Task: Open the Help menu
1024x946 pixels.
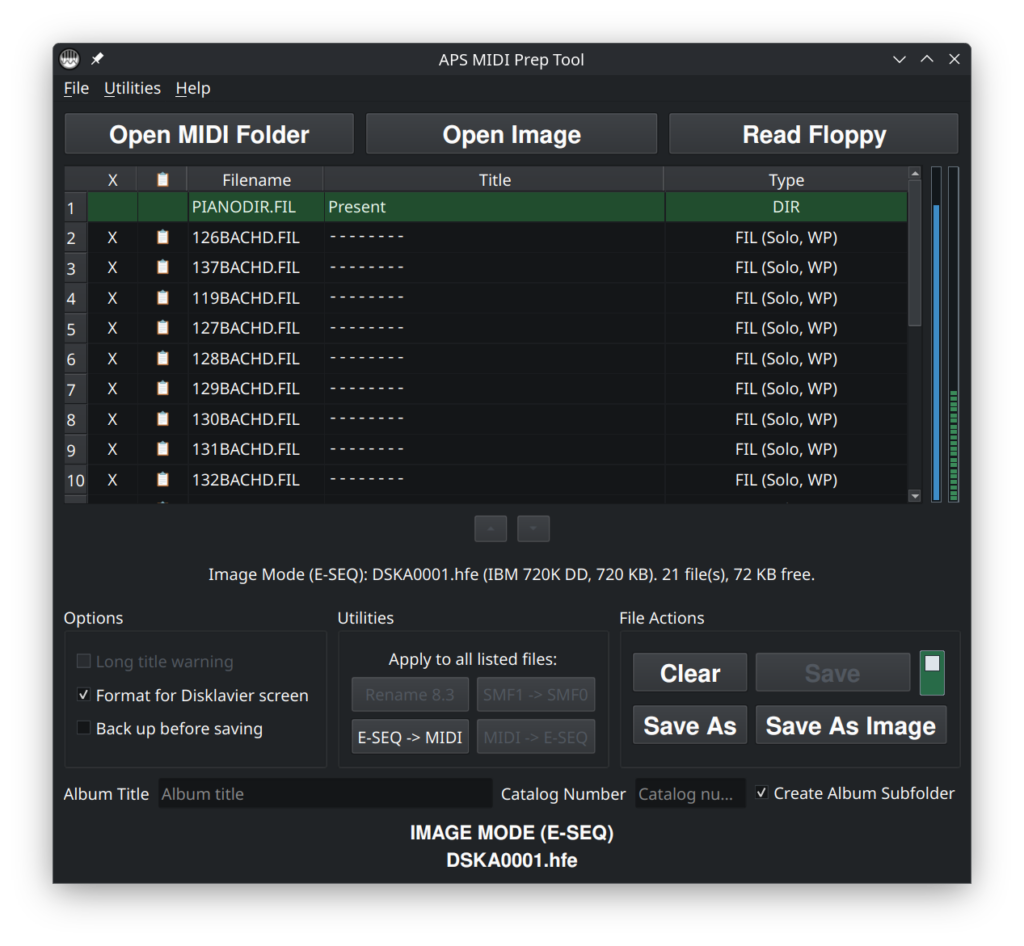Action: 193,88
